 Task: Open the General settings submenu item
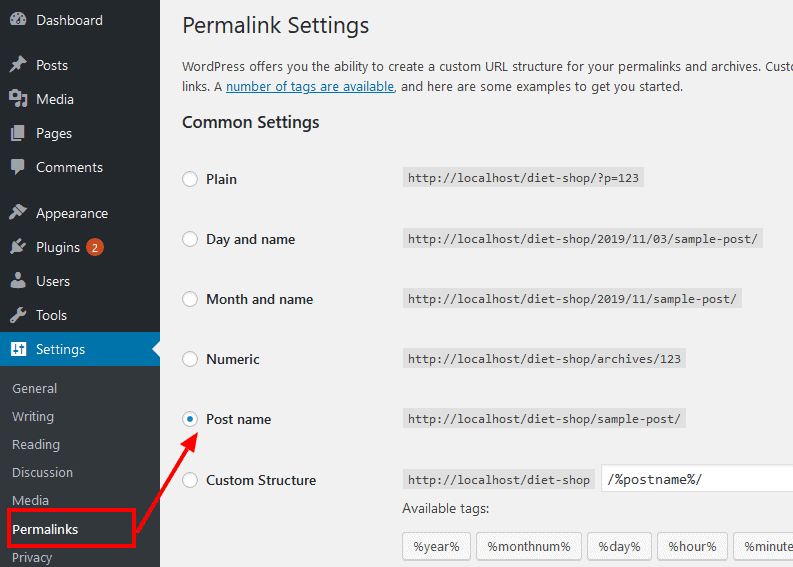tap(34, 388)
